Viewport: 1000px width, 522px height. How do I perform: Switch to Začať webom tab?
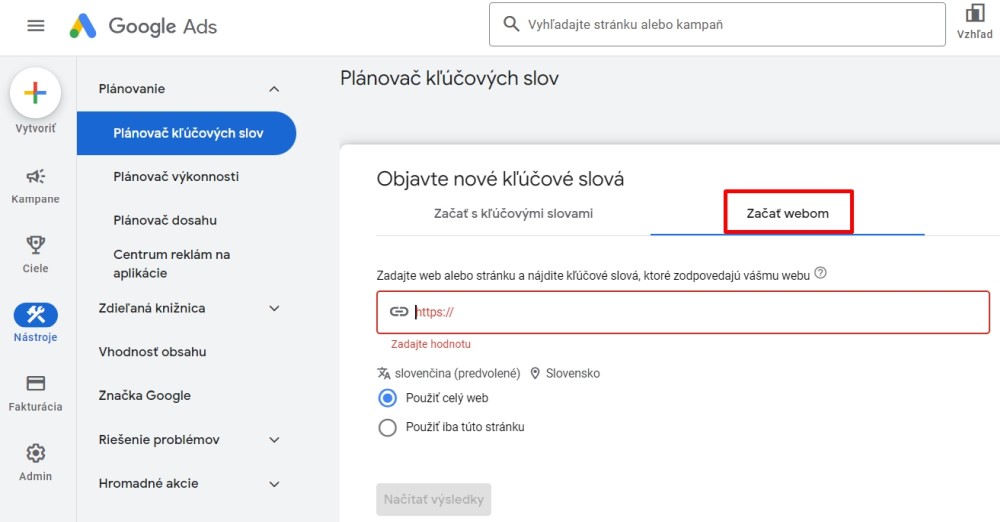[788, 214]
